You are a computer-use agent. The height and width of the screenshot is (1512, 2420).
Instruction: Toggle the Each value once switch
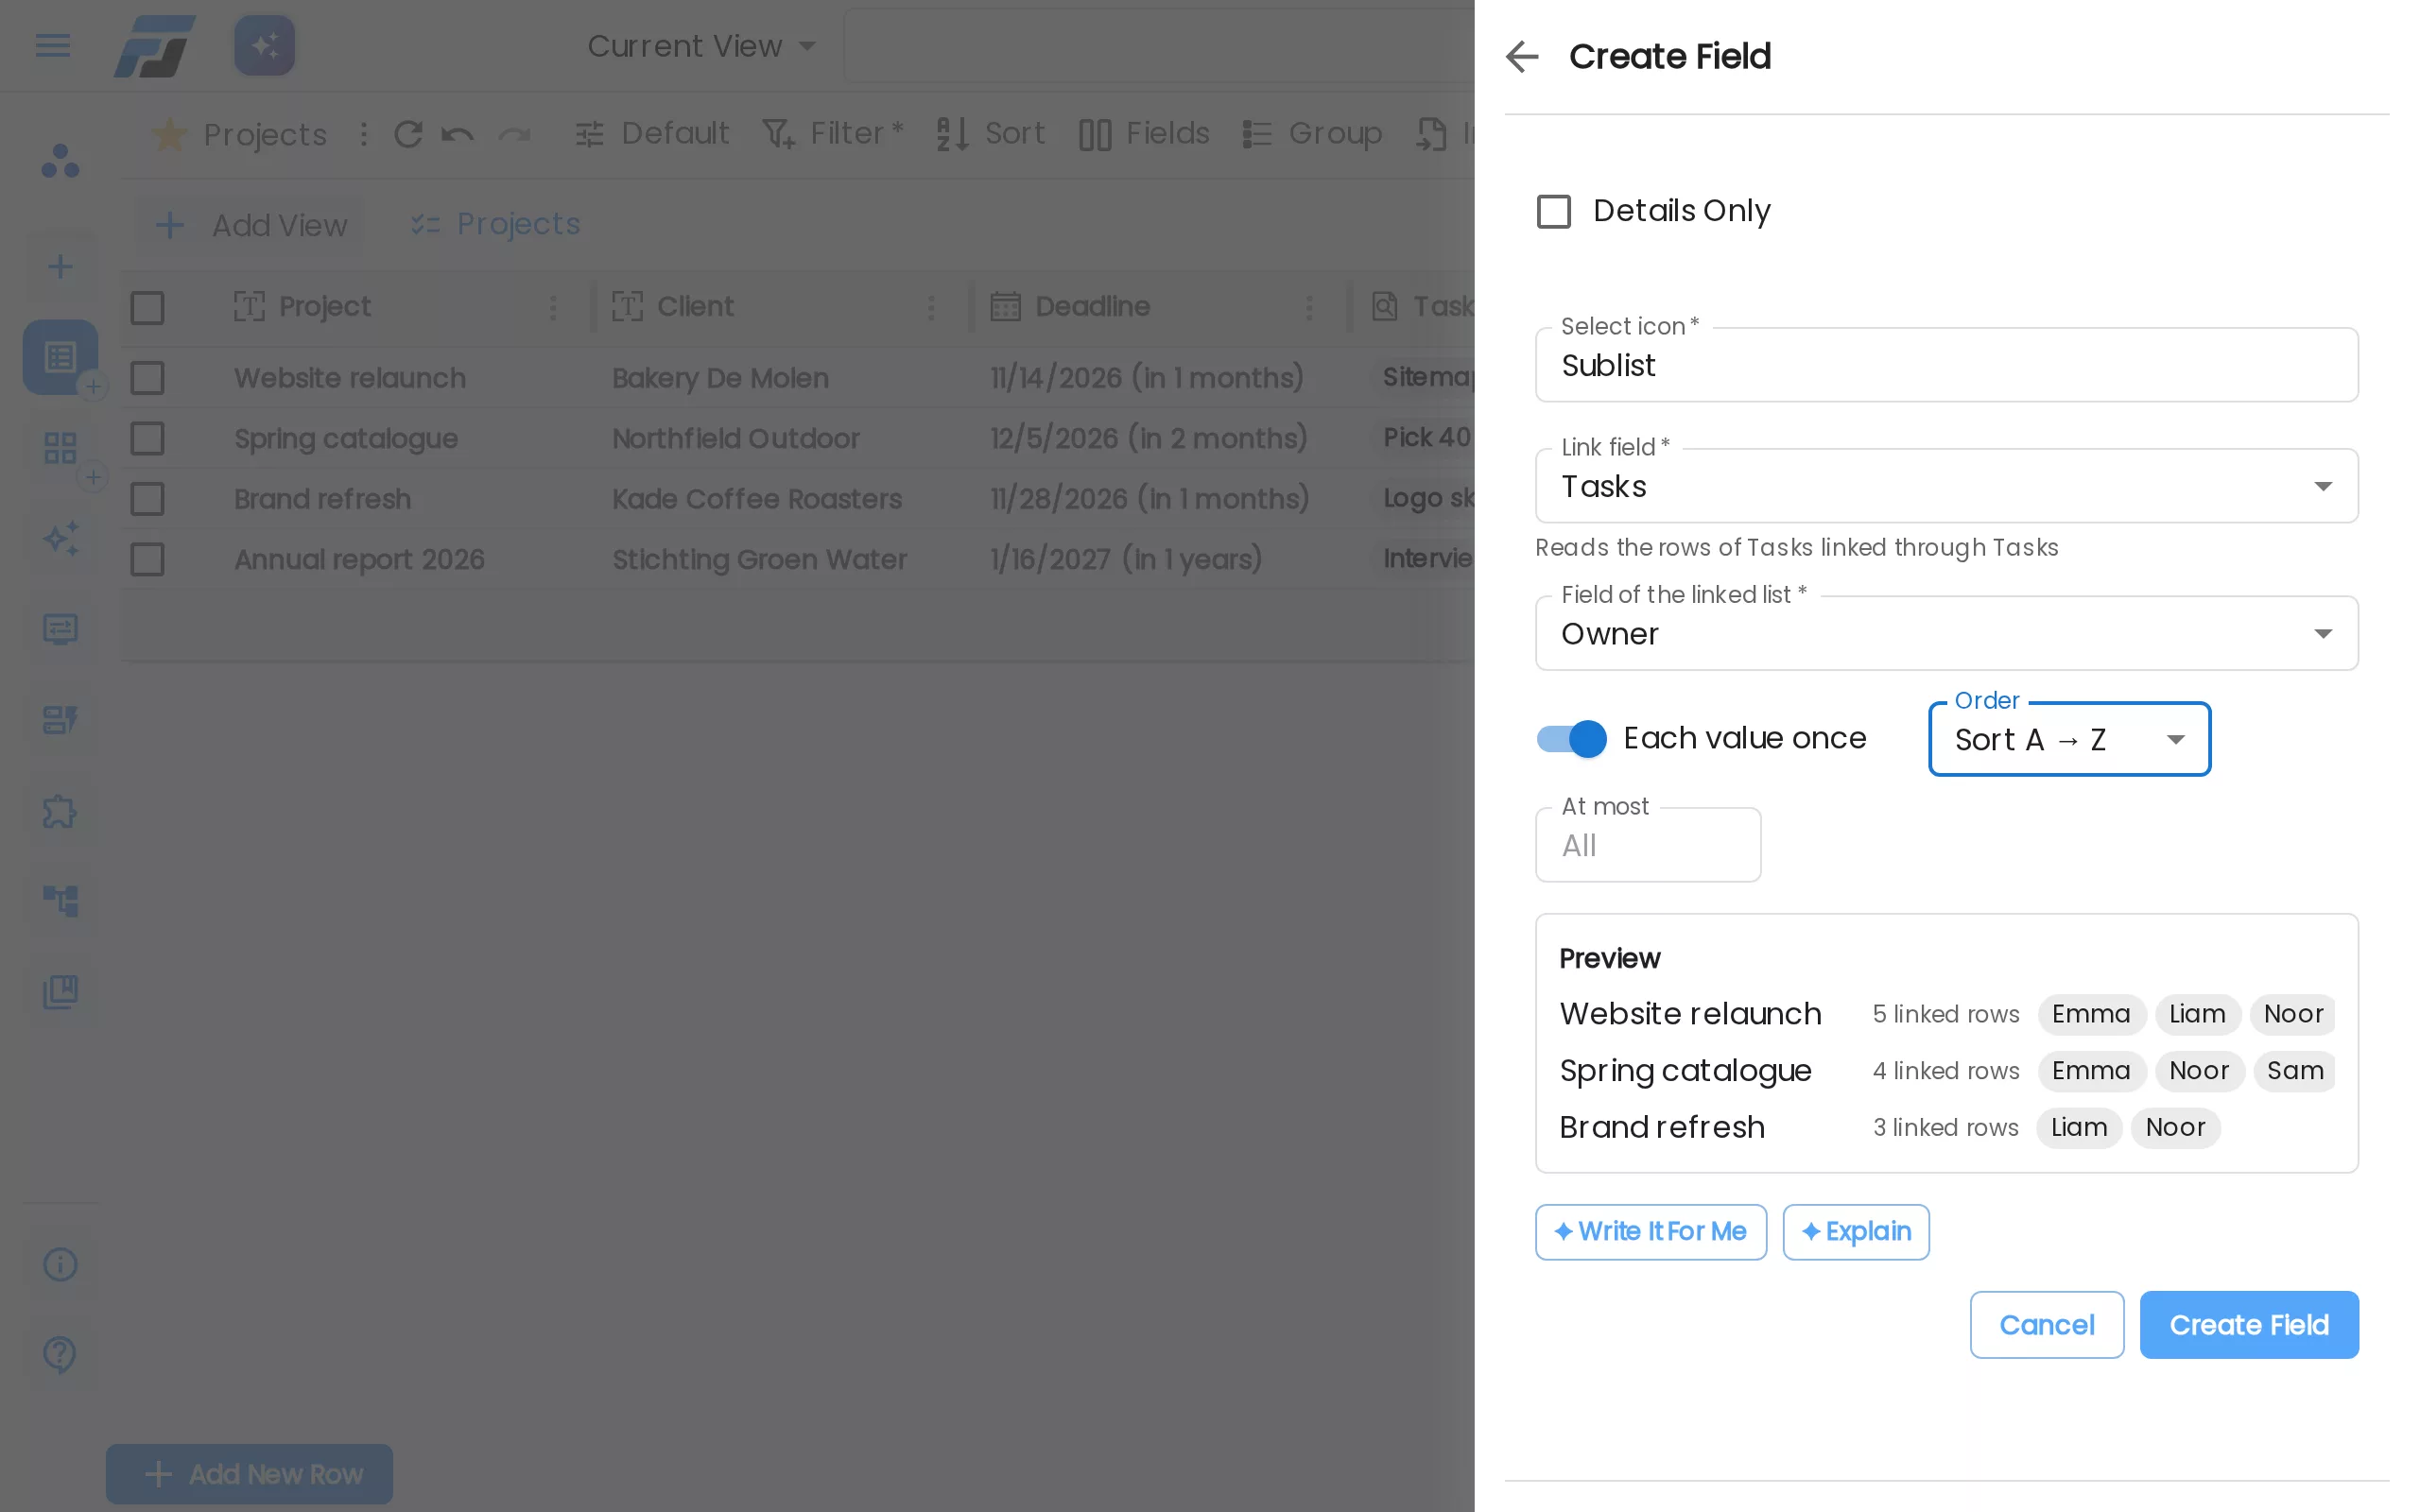point(1571,739)
